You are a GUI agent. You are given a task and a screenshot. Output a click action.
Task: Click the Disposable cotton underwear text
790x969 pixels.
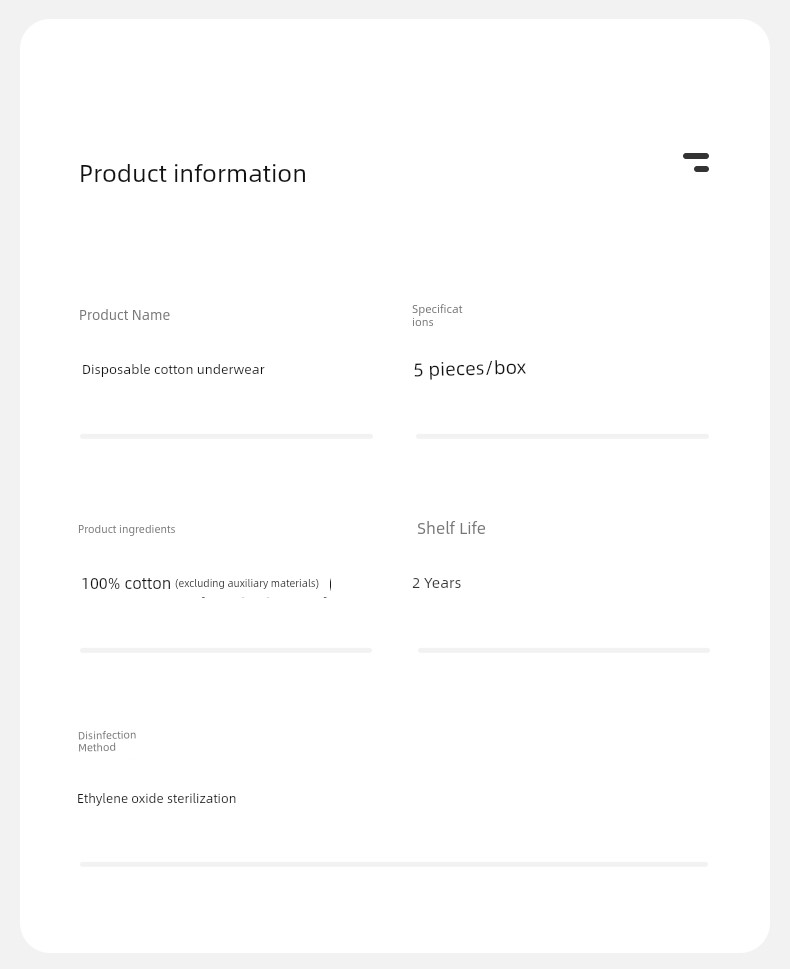tap(173, 370)
